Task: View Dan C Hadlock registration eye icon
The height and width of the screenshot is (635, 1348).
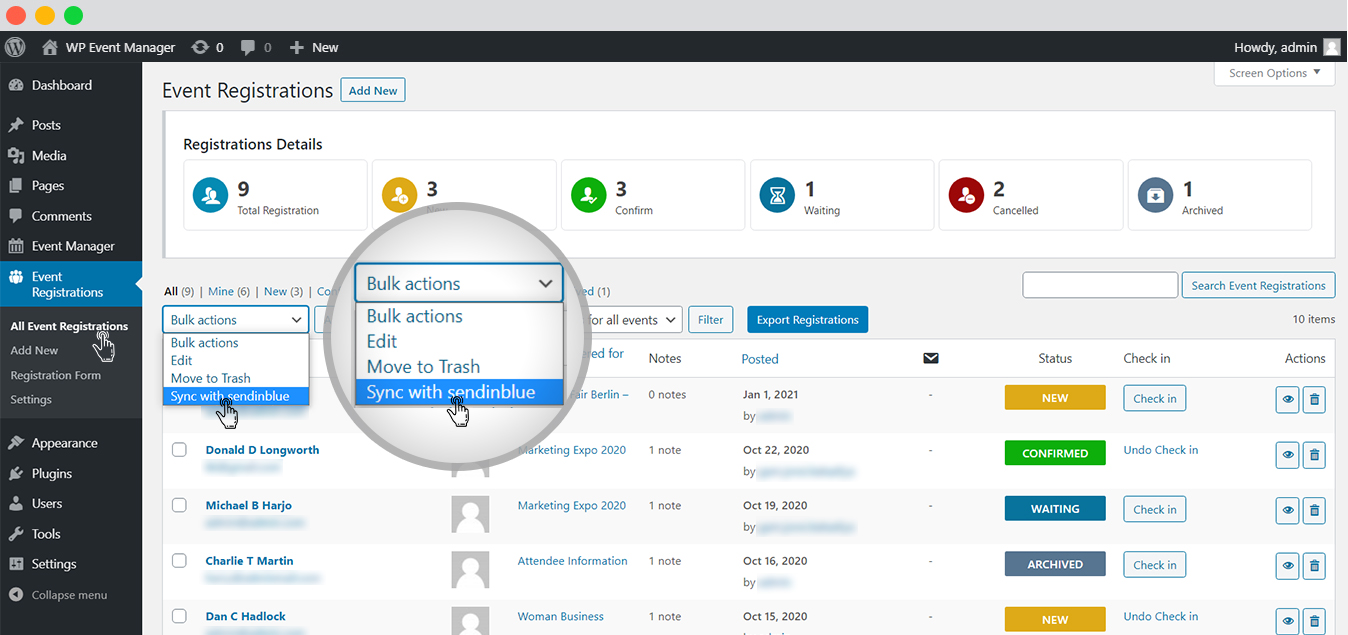Action: pos(1288,621)
